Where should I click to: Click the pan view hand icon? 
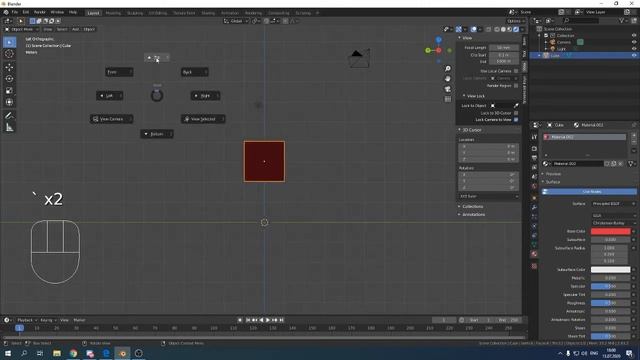coord(448,79)
